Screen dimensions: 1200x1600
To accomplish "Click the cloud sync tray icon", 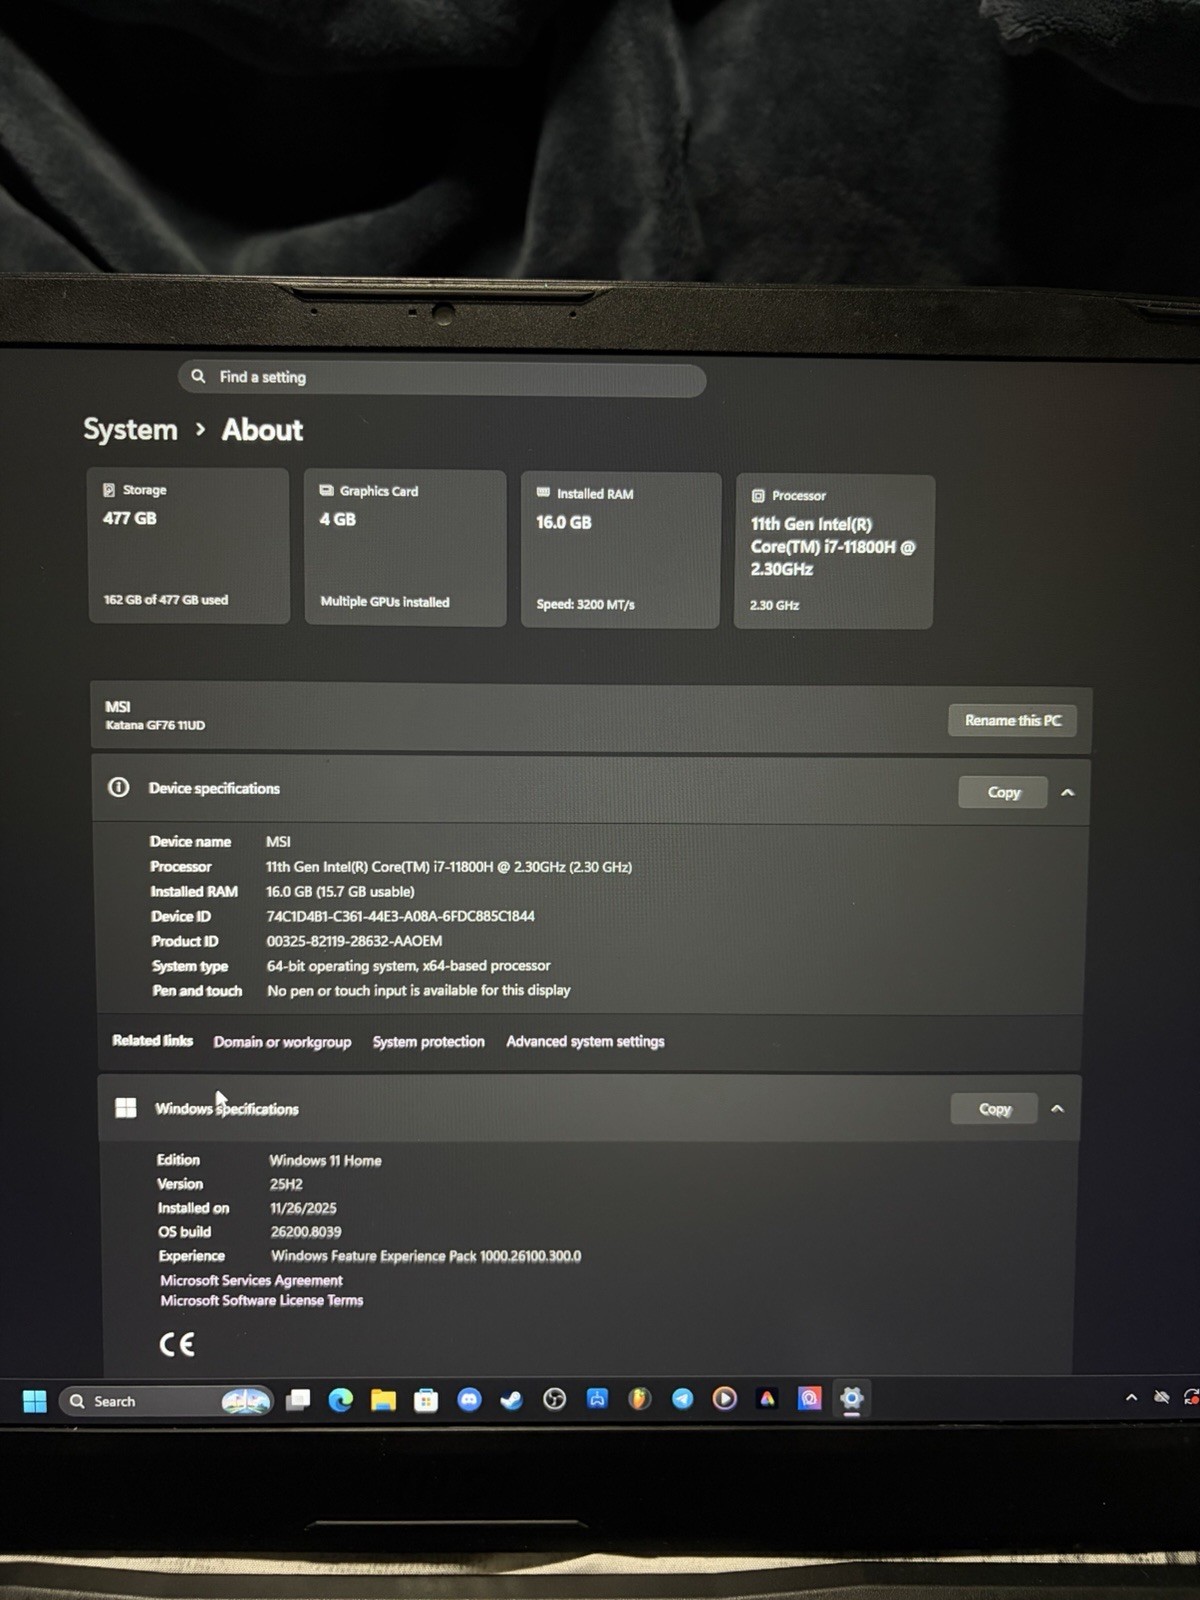I will pyautogui.click(x=1162, y=1397).
